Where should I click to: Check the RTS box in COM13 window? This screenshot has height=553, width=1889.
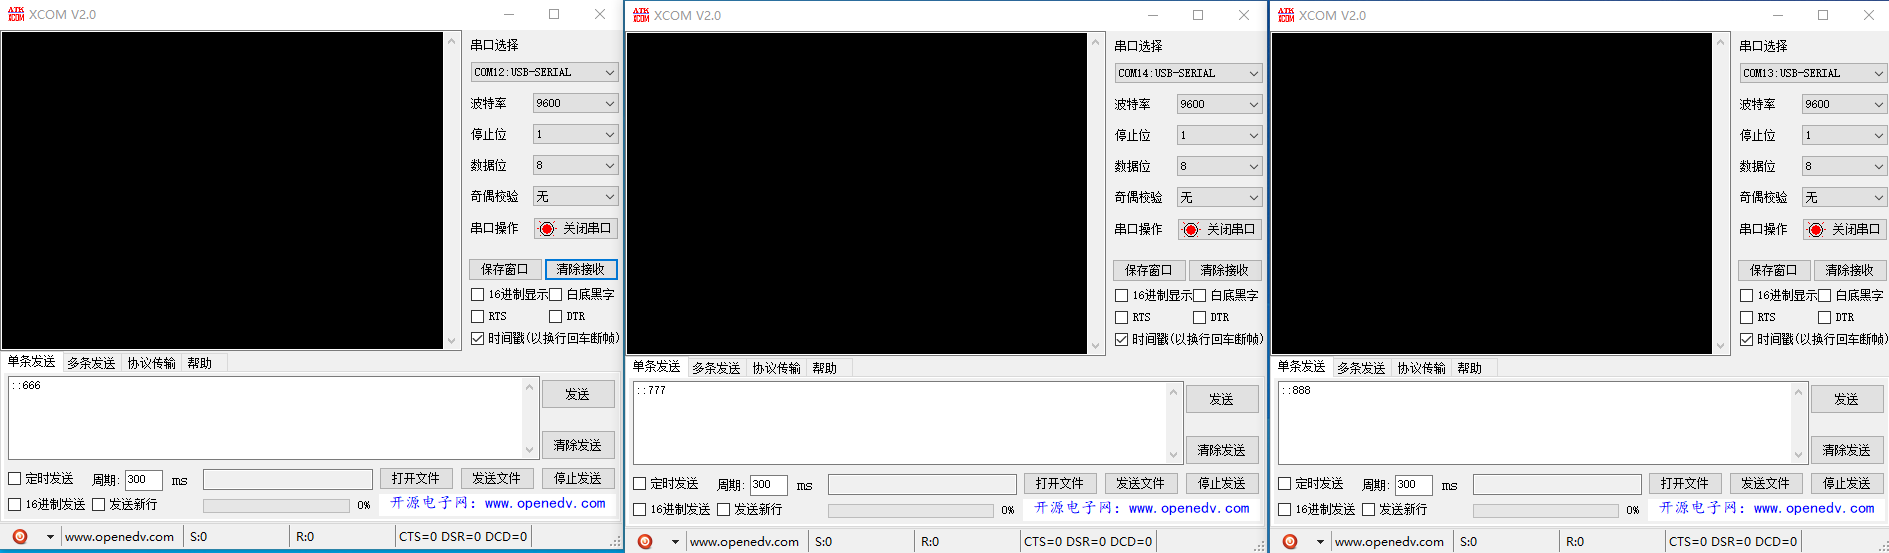(x=1747, y=317)
